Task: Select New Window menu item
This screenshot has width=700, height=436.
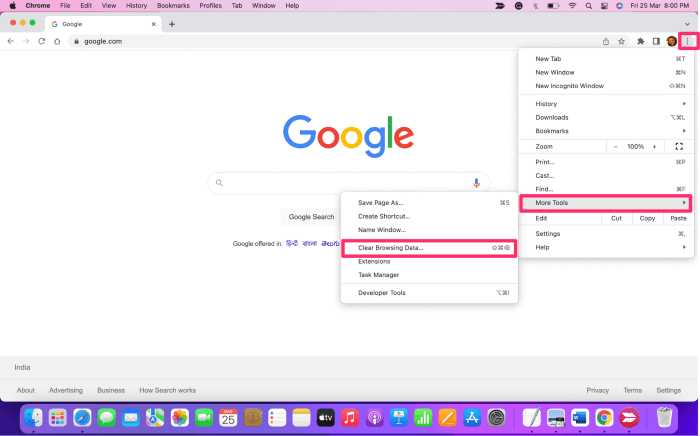Action: pos(606,72)
